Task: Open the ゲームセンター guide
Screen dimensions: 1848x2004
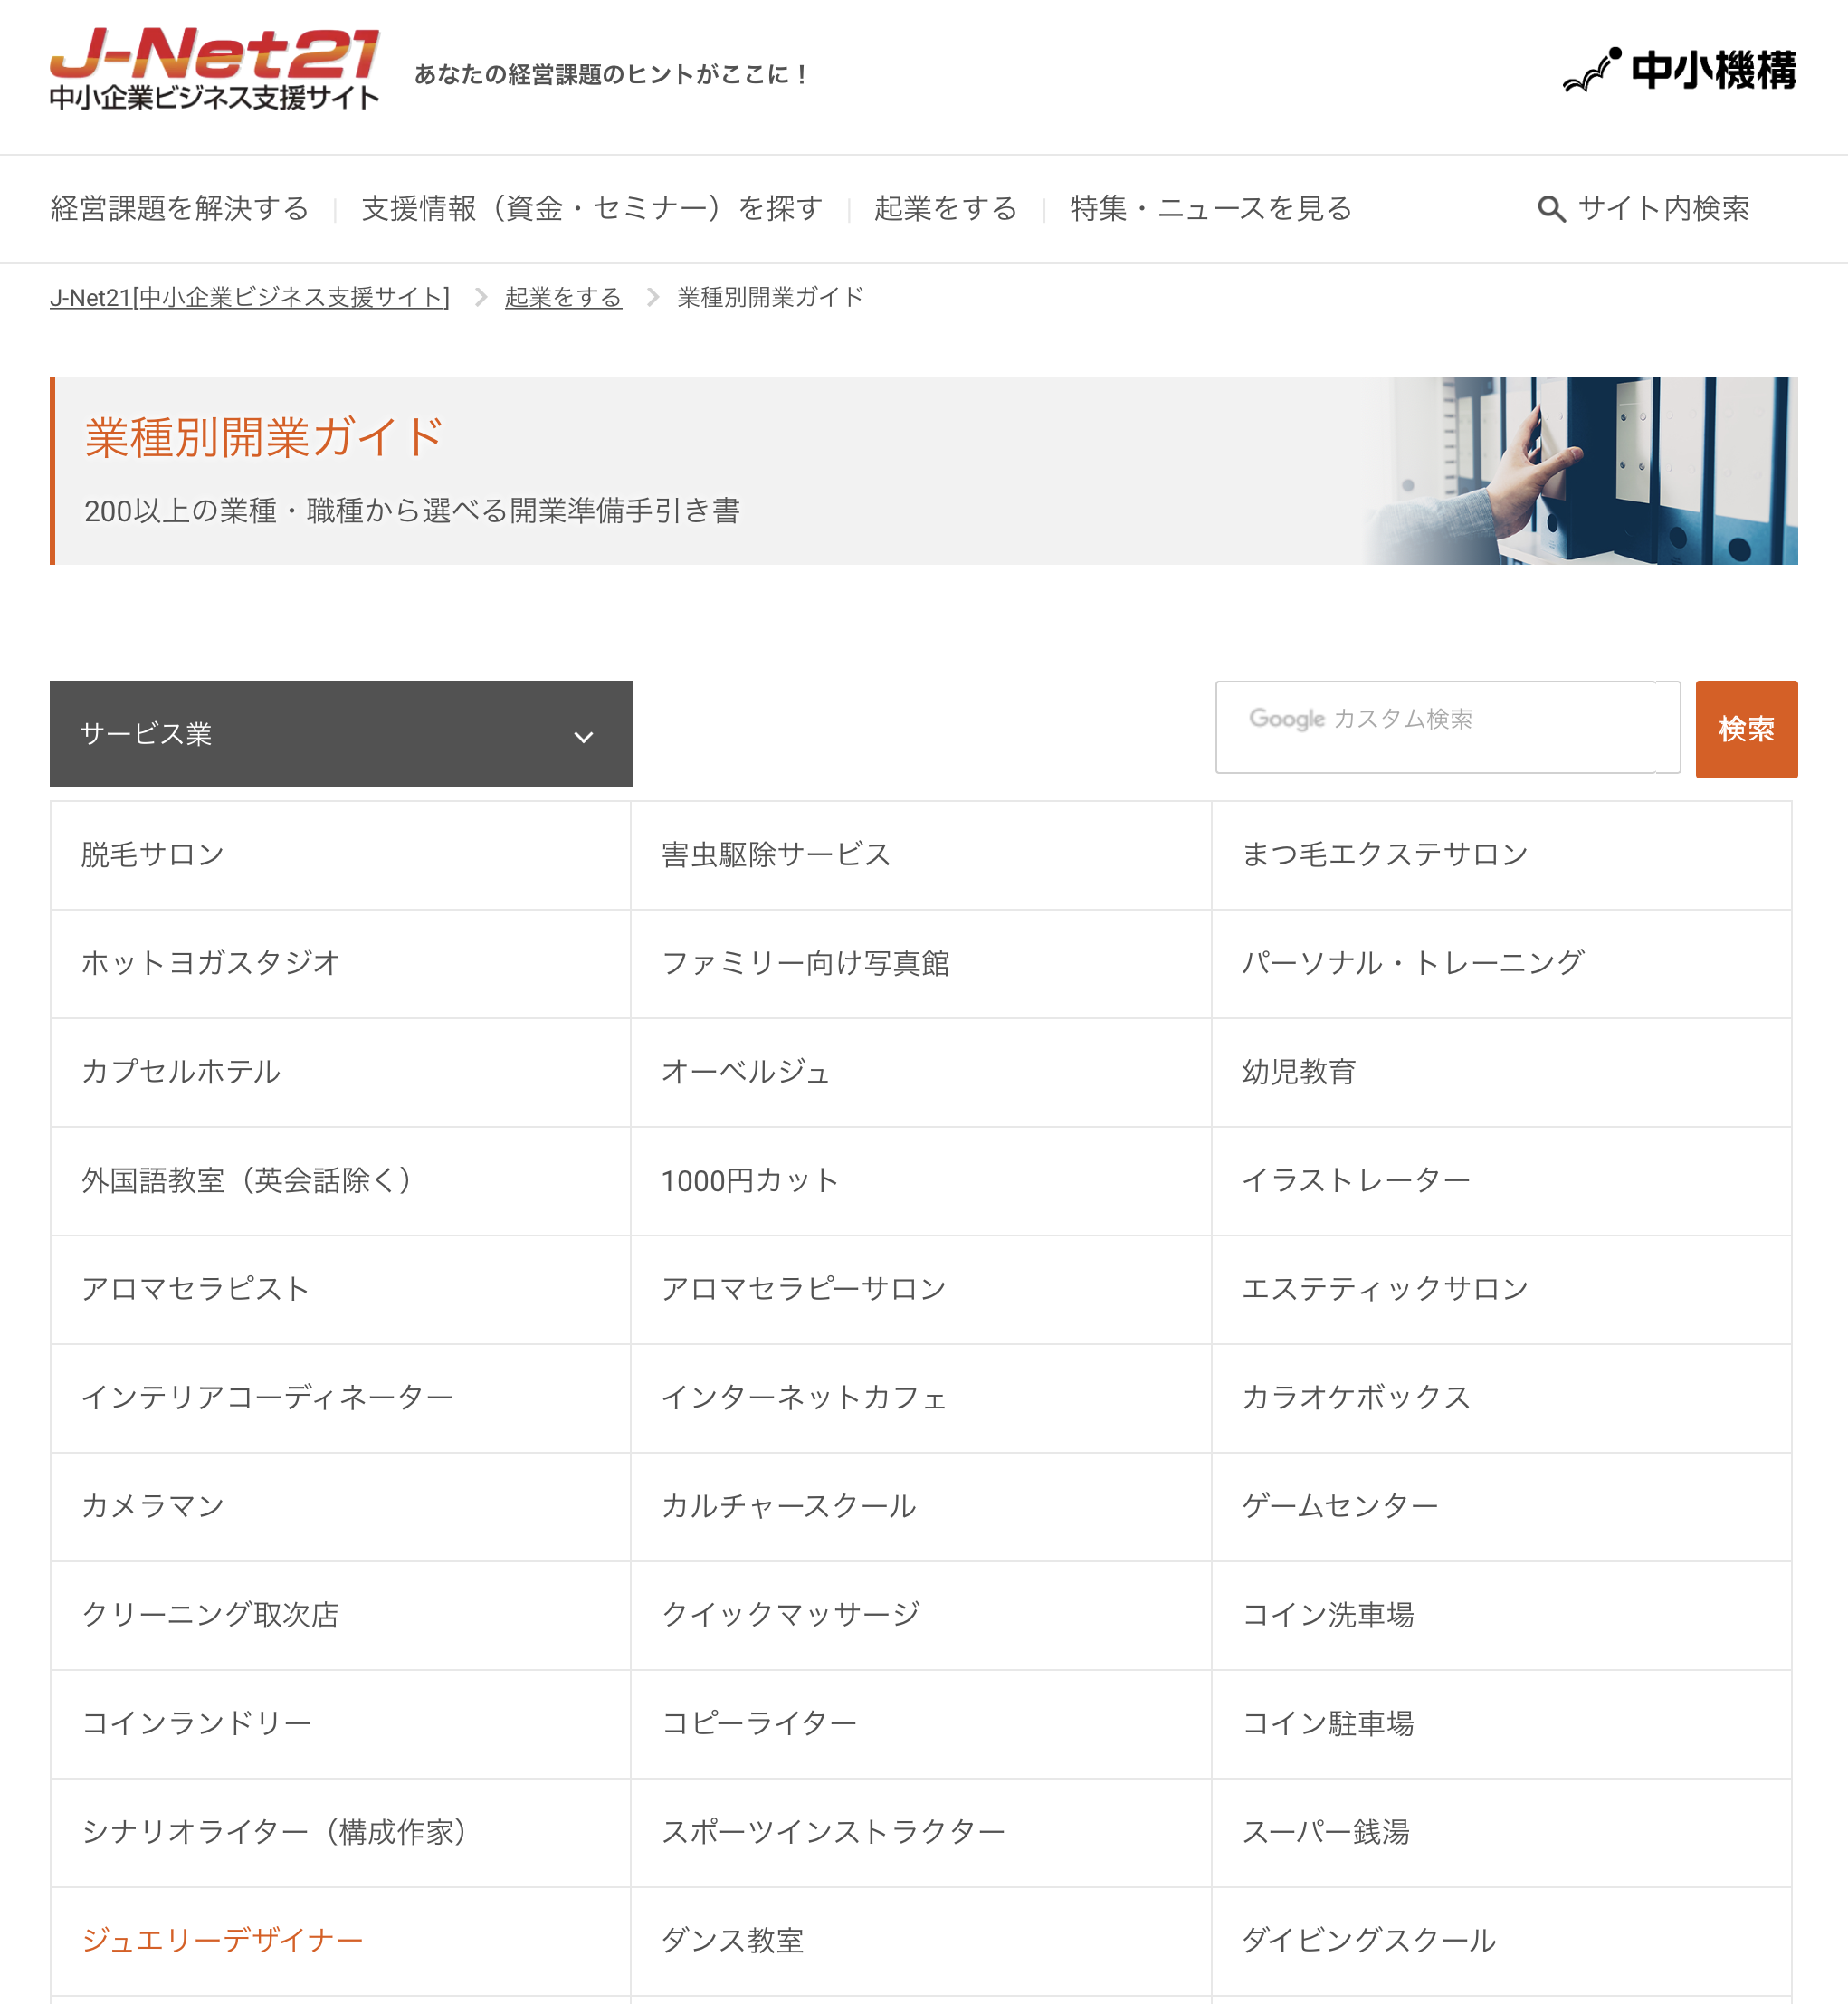Action: pyautogui.click(x=1501, y=1507)
